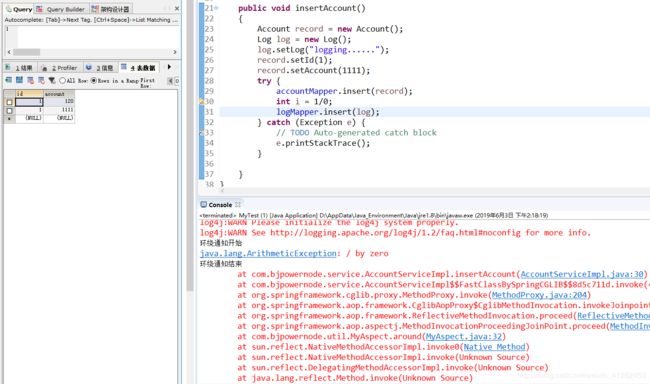650x384 pixels.
Task: Collapse the insertAccount method fold marker at line 21
Action: click(x=216, y=8)
